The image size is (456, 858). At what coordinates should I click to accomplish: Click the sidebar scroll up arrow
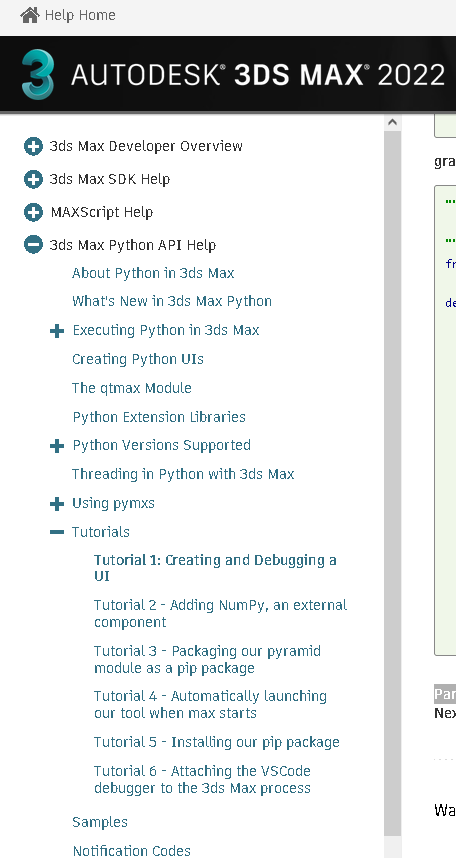pos(392,123)
